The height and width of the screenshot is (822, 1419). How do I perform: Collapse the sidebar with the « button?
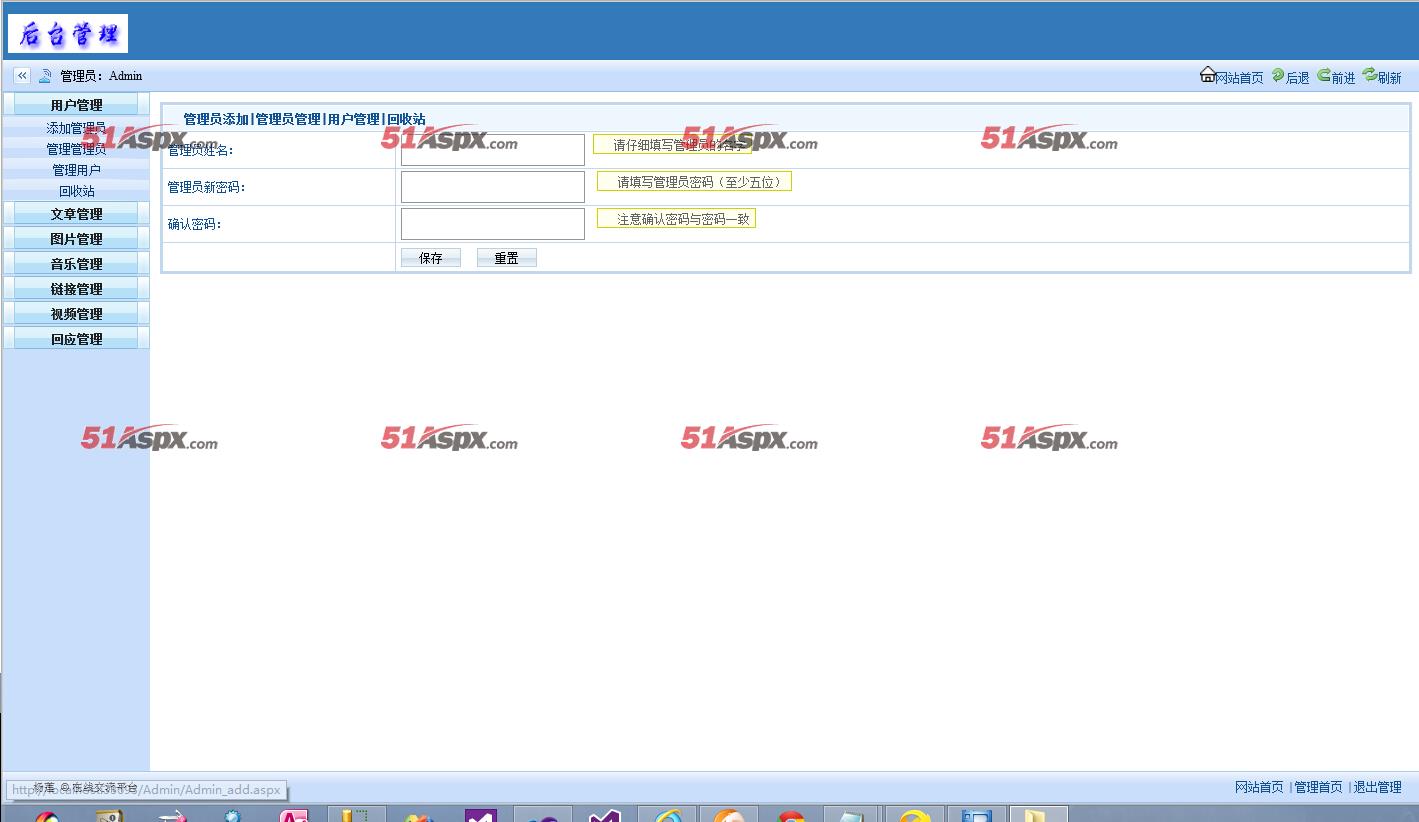(x=22, y=75)
